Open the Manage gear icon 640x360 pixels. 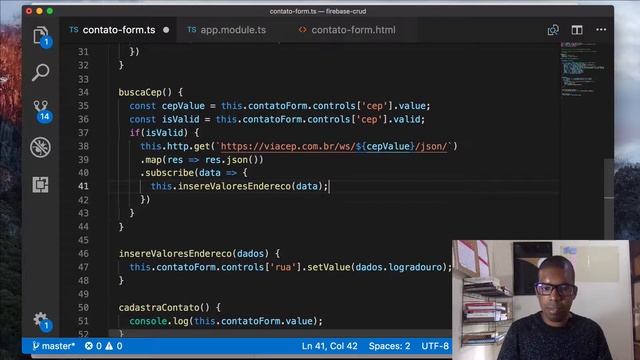pyautogui.click(x=41, y=320)
